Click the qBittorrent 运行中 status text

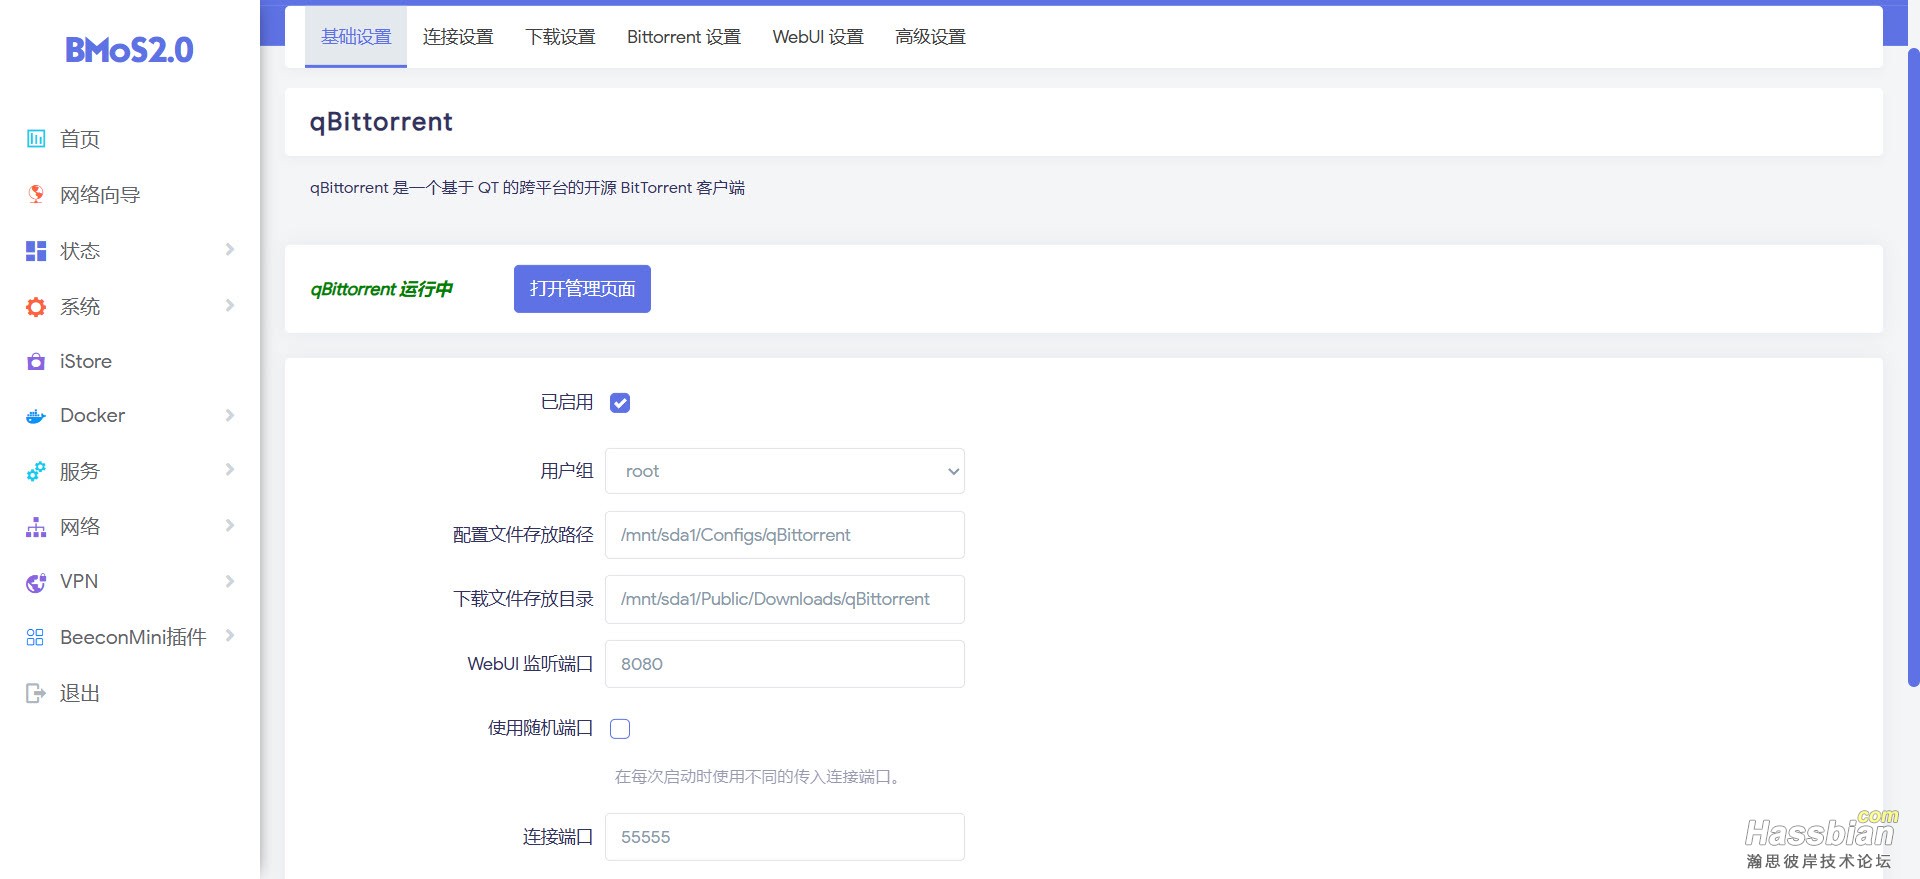click(381, 289)
